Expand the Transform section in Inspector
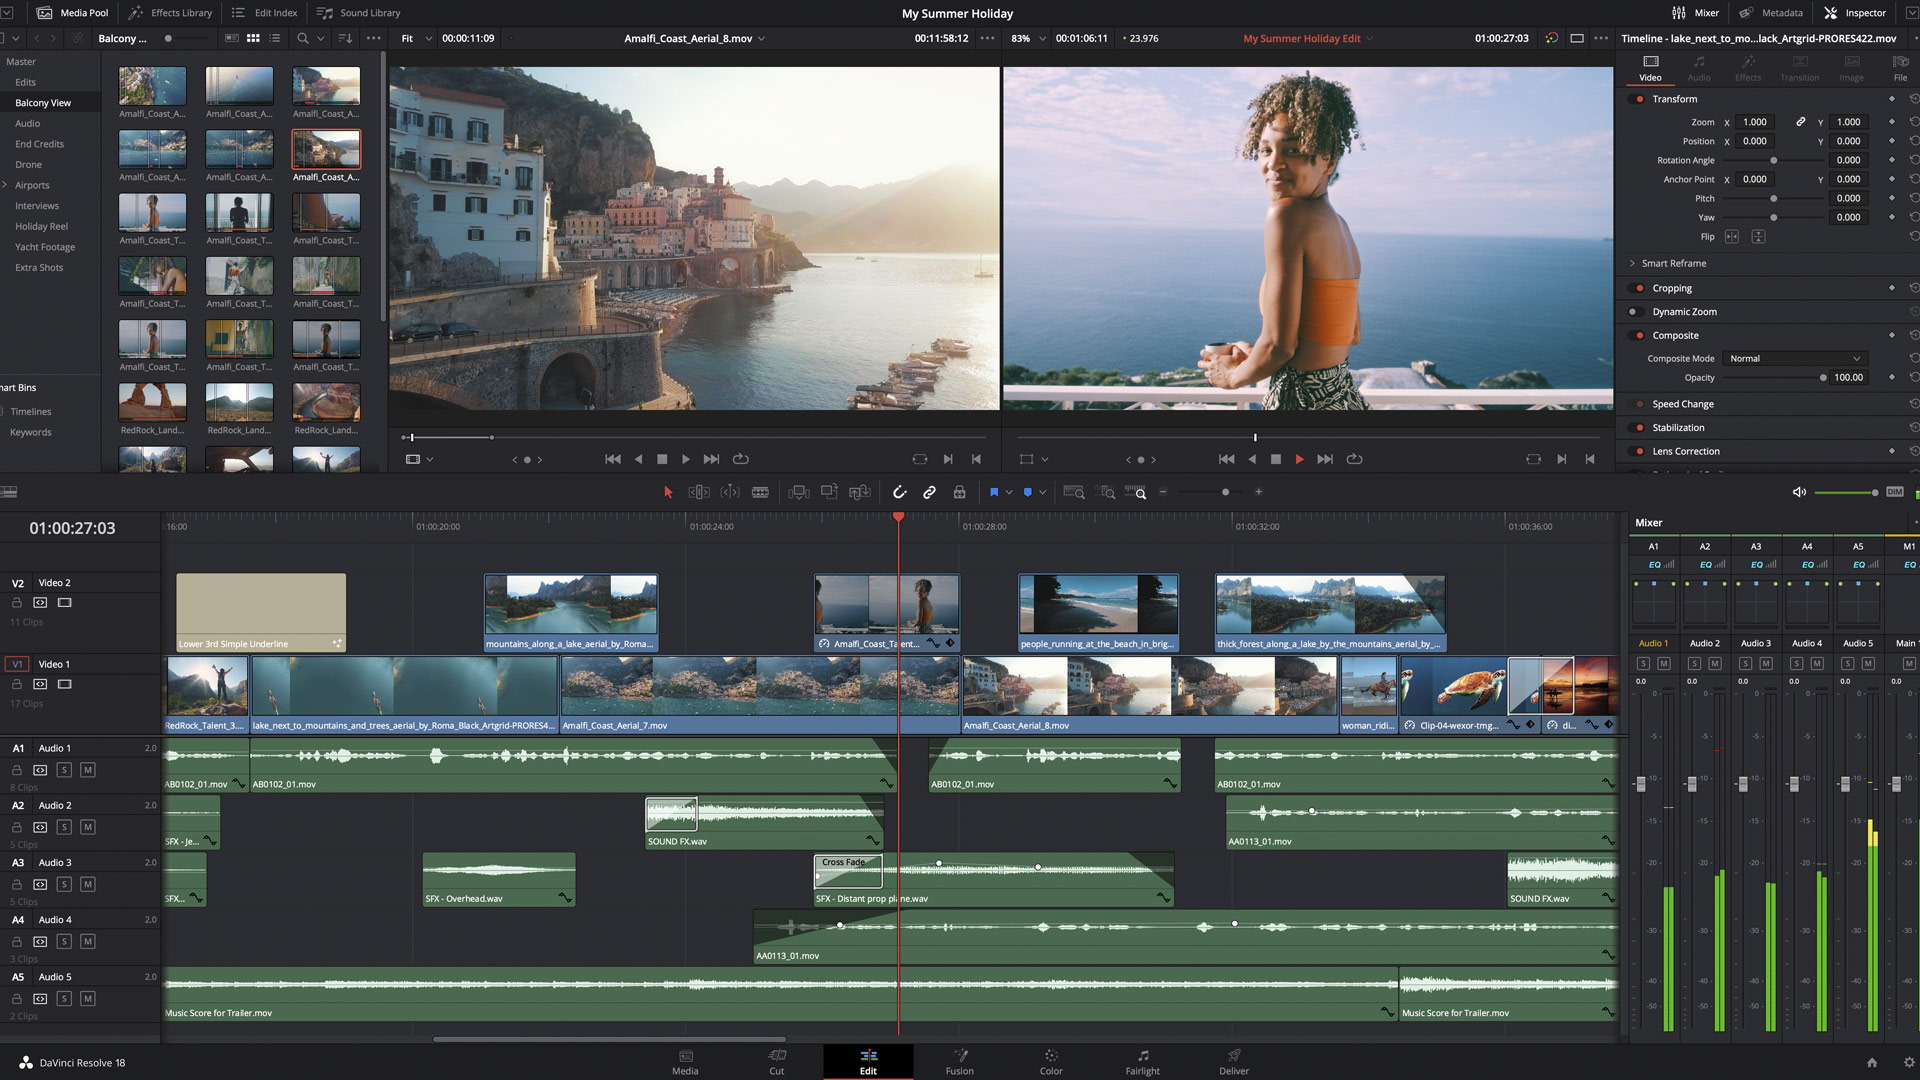This screenshot has height=1080, width=1920. pyautogui.click(x=1677, y=99)
